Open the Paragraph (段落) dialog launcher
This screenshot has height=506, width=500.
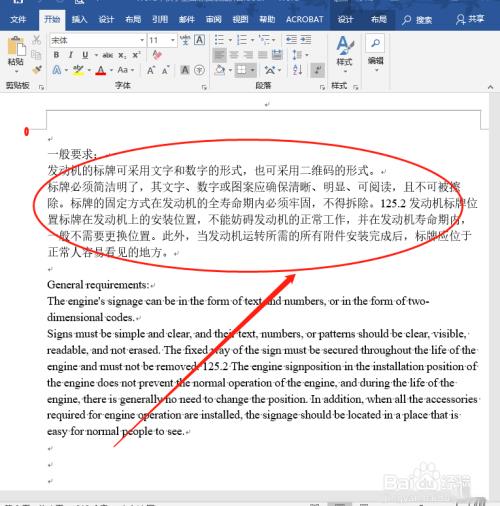(x=322, y=87)
